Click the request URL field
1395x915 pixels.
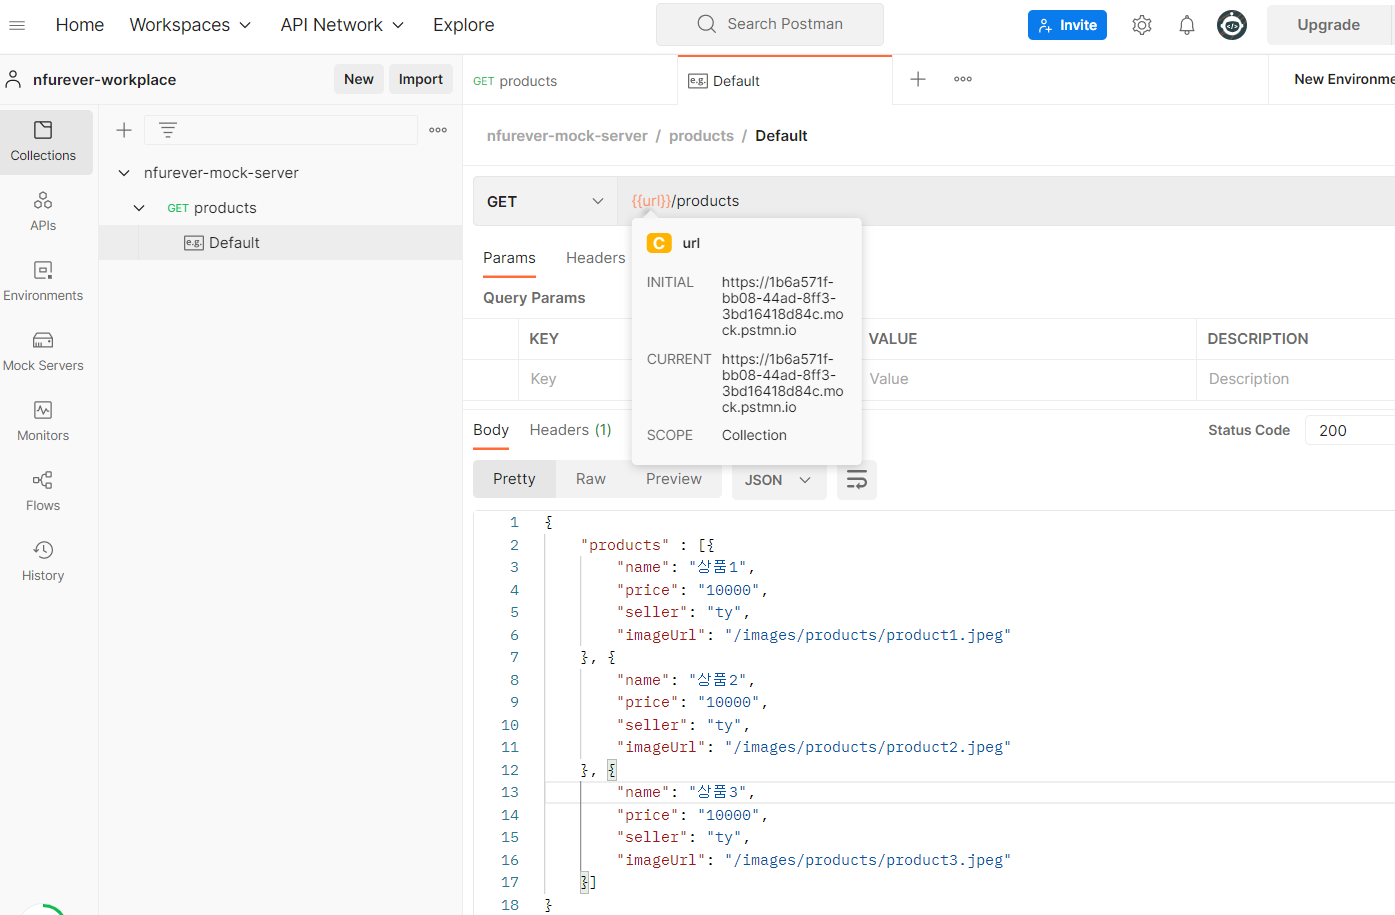pos(1006,201)
